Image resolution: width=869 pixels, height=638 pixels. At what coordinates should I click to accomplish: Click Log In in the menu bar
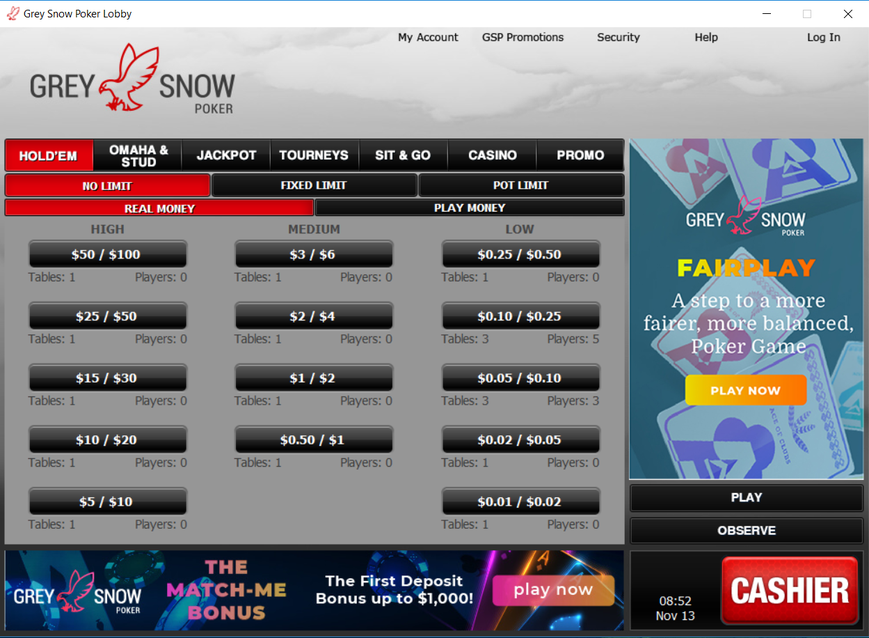pos(823,37)
